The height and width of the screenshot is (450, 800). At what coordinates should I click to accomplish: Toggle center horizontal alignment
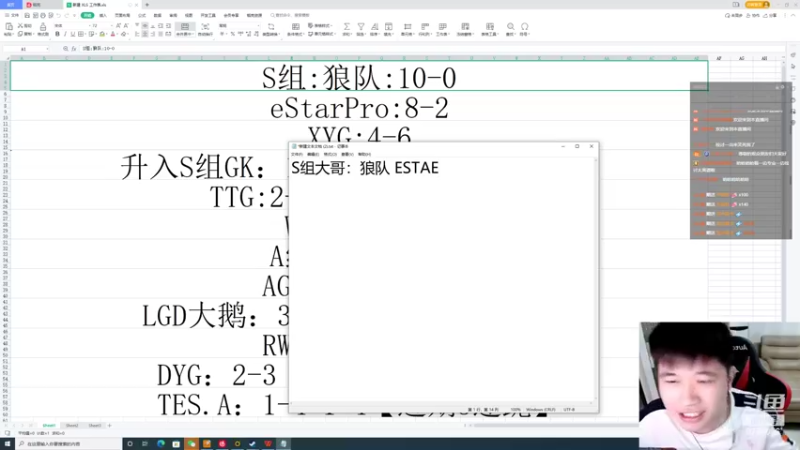tap(145, 34)
